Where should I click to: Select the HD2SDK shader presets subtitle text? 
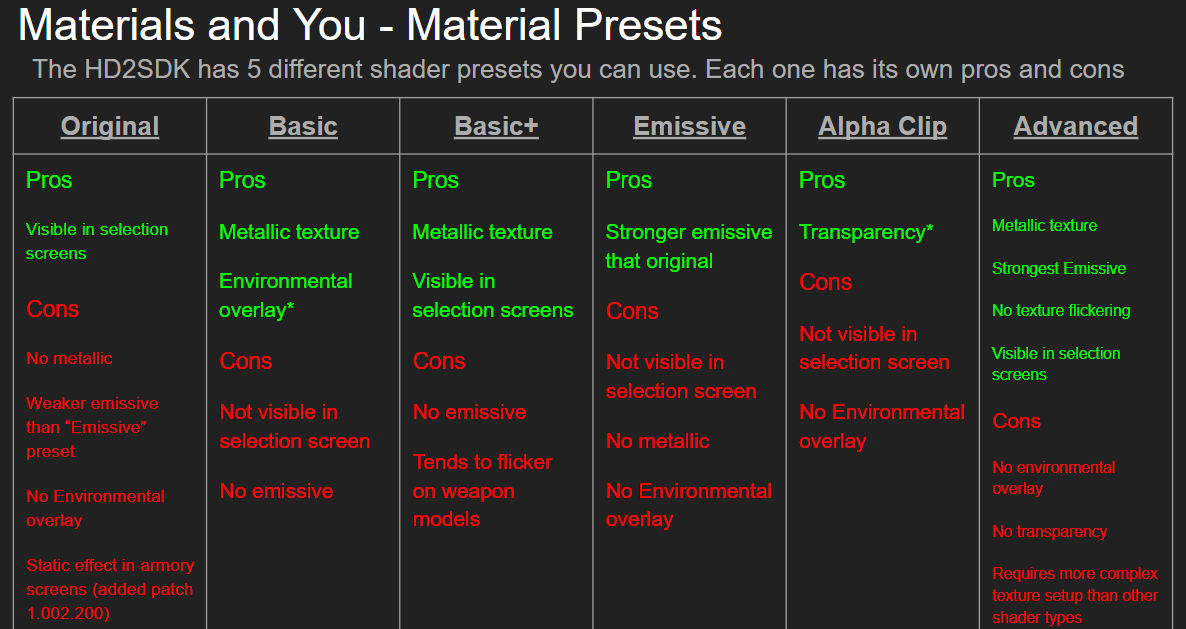click(578, 70)
